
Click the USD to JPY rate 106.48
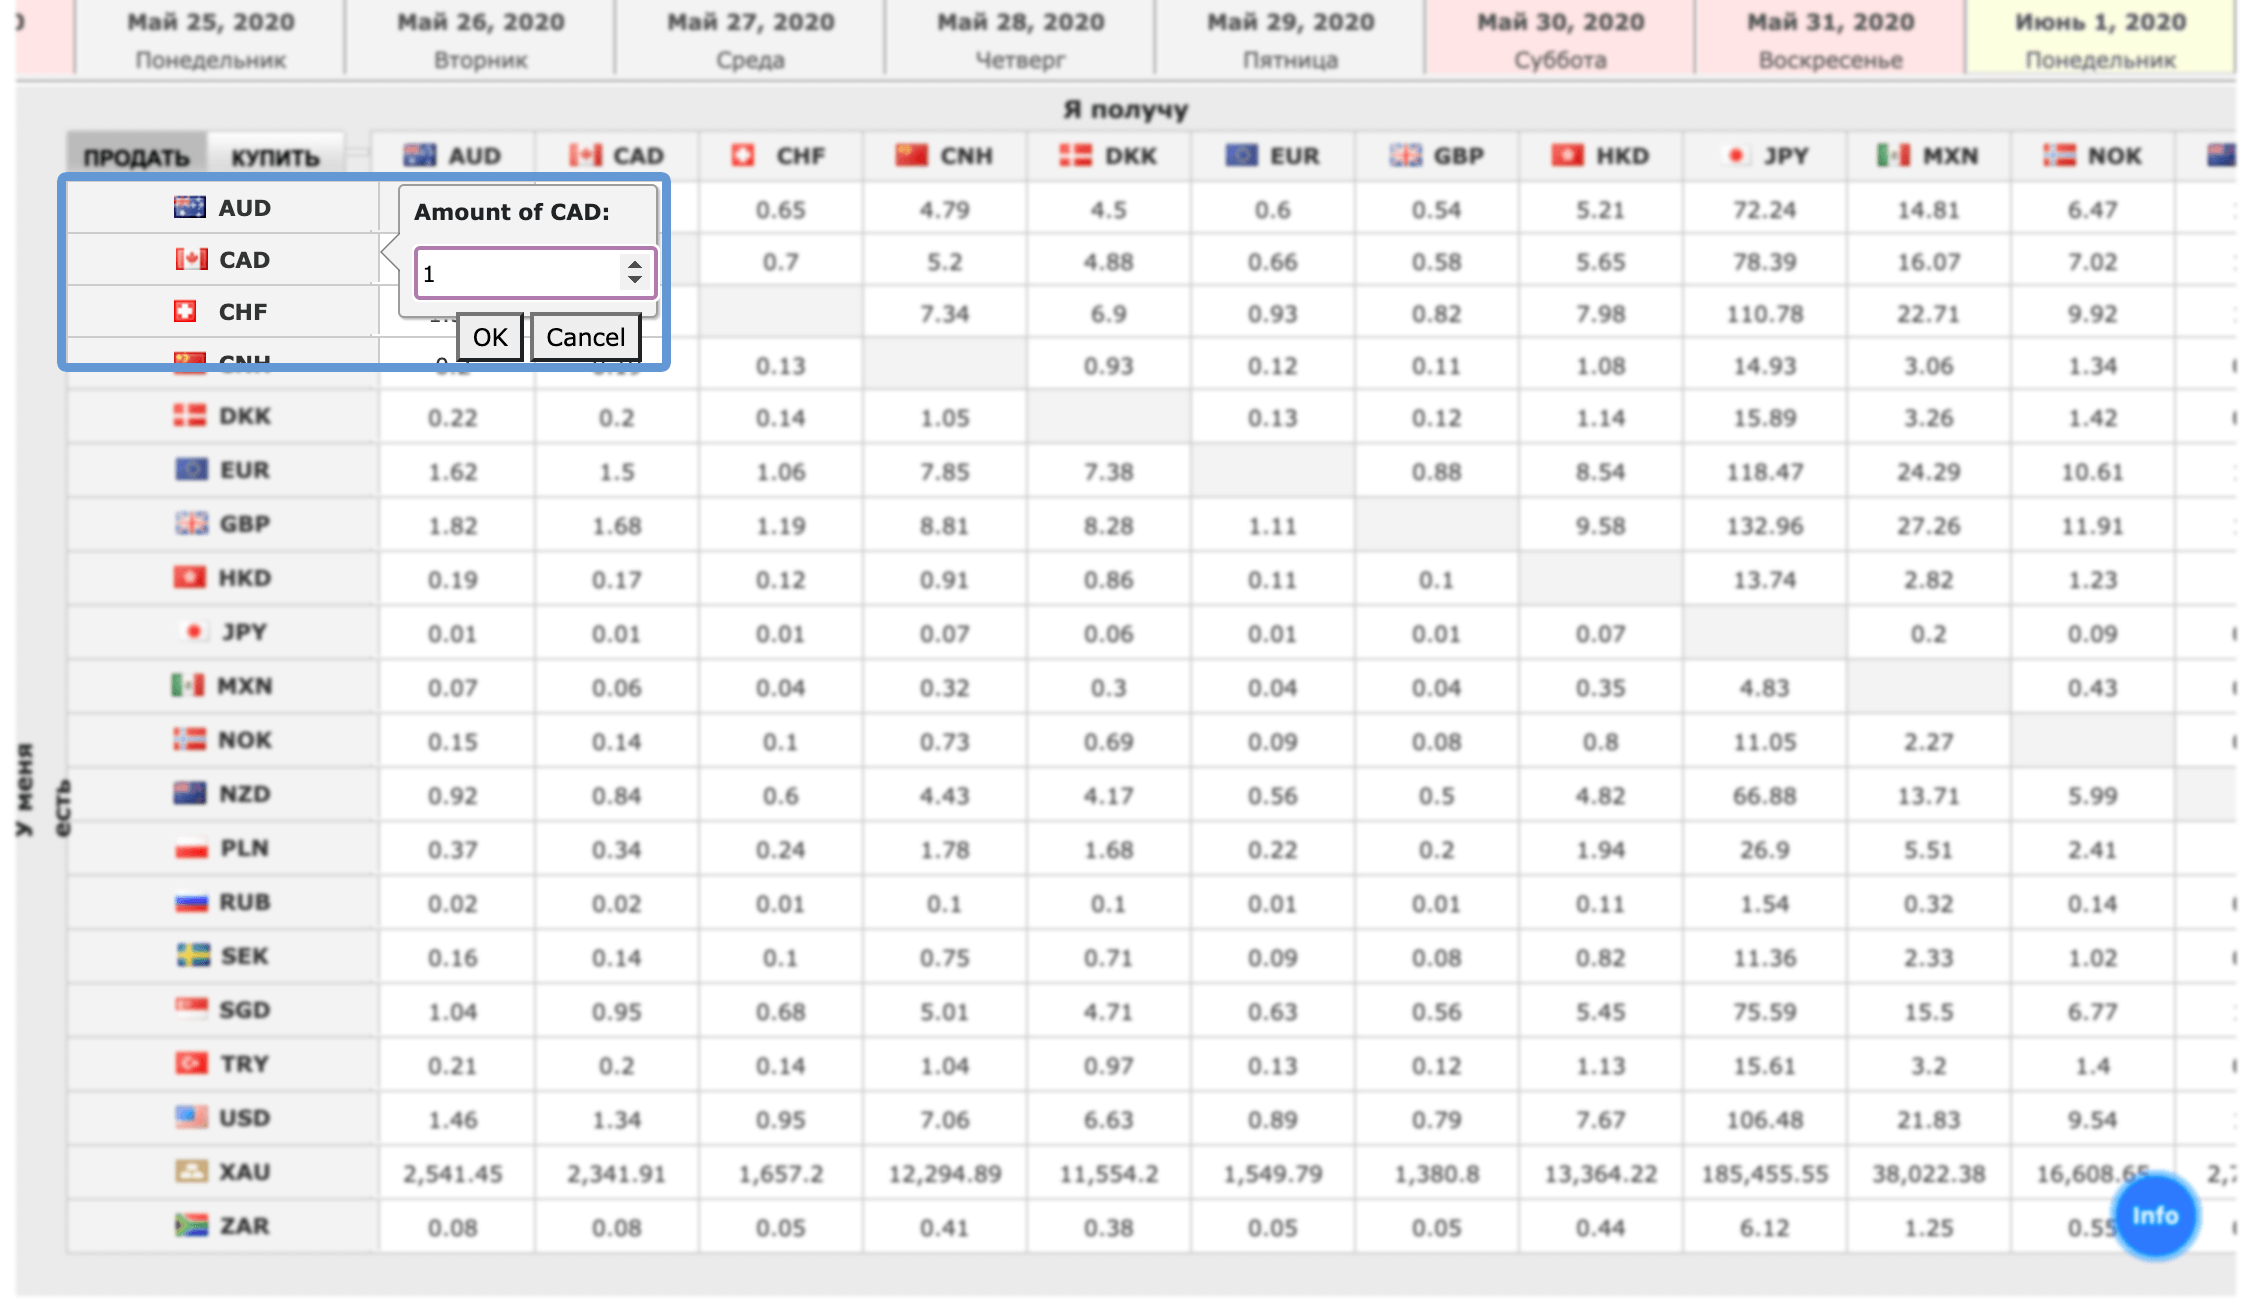(1764, 1119)
